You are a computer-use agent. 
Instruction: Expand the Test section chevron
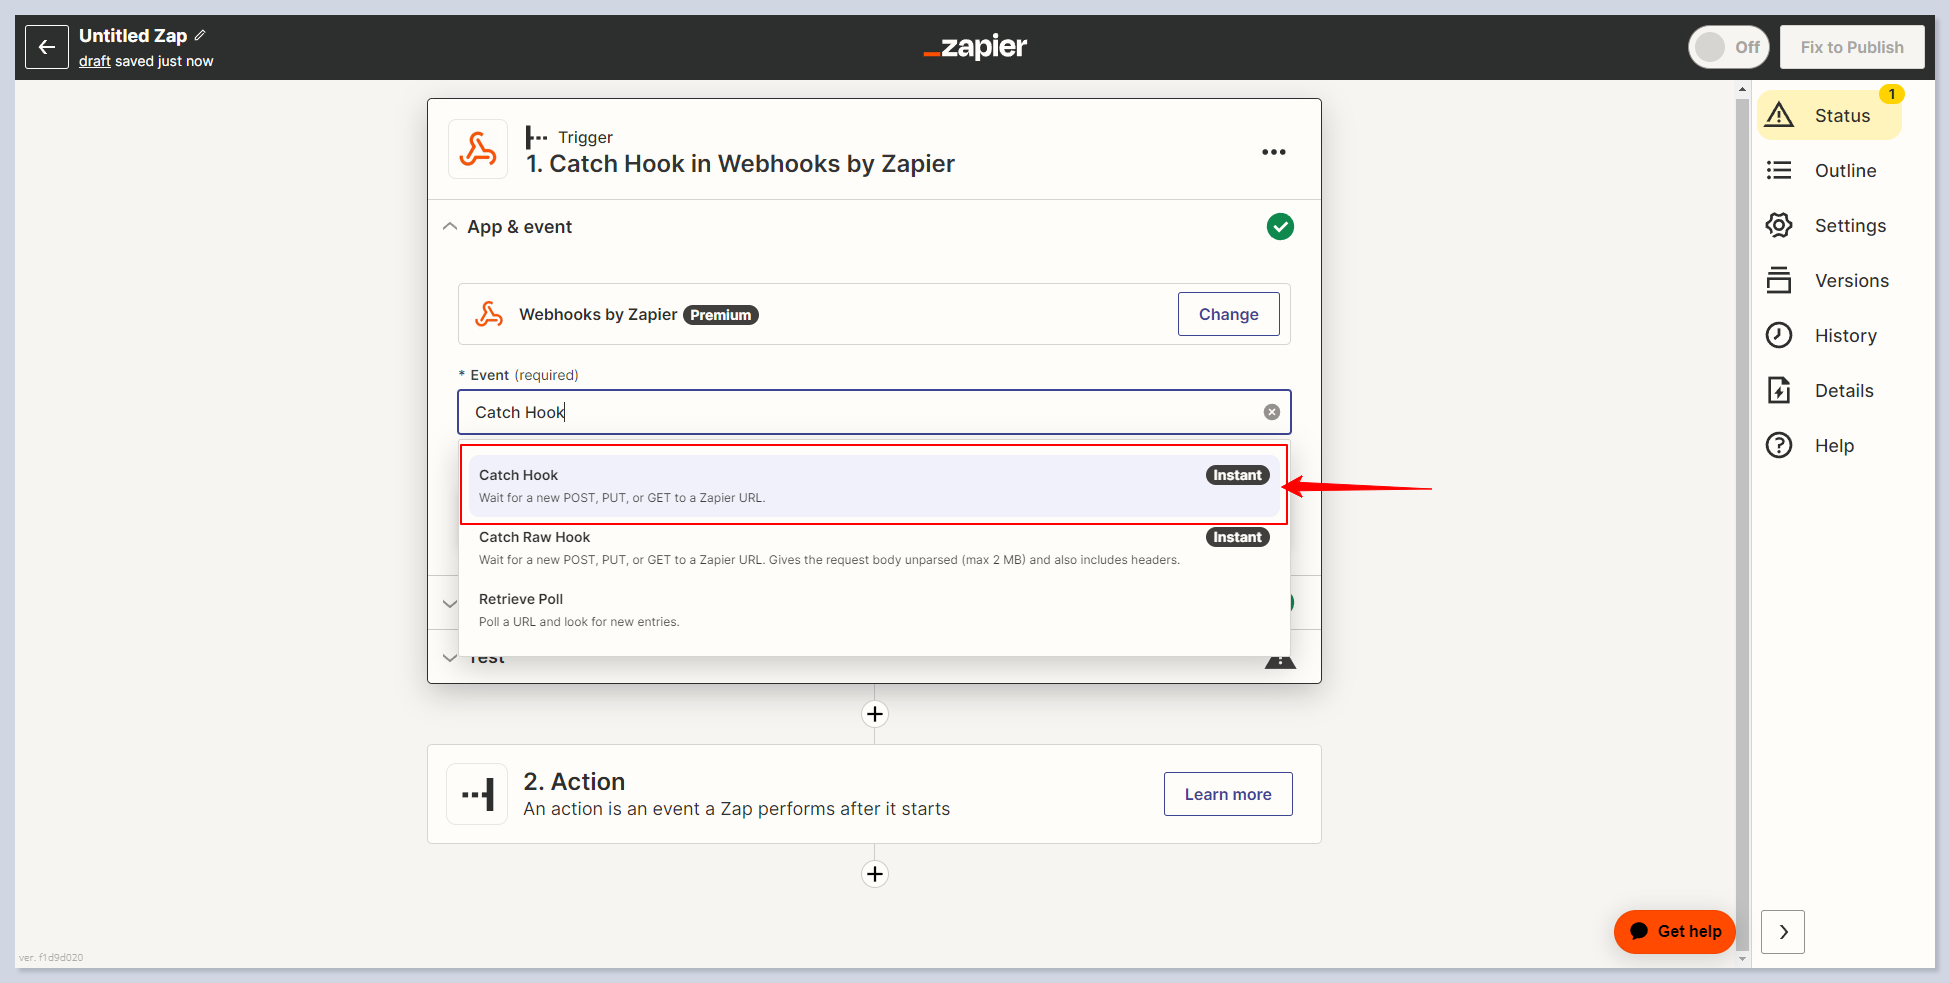(x=450, y=658)
